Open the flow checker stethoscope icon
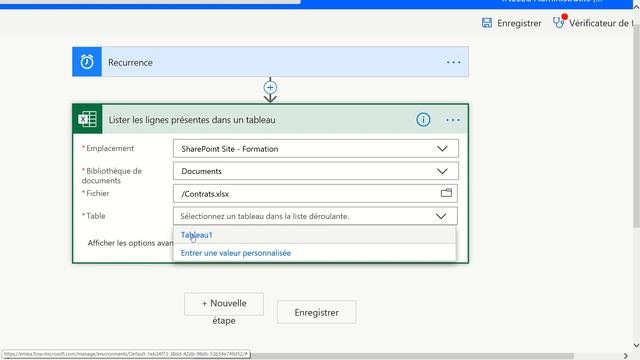640x360 pixels. [559, 22]
